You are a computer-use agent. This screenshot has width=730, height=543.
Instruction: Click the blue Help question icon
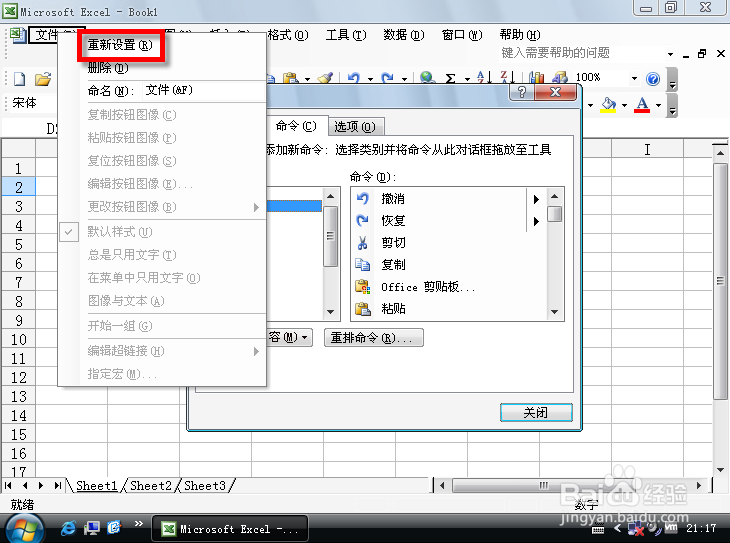pyautogui.click(x=653, y=79)
